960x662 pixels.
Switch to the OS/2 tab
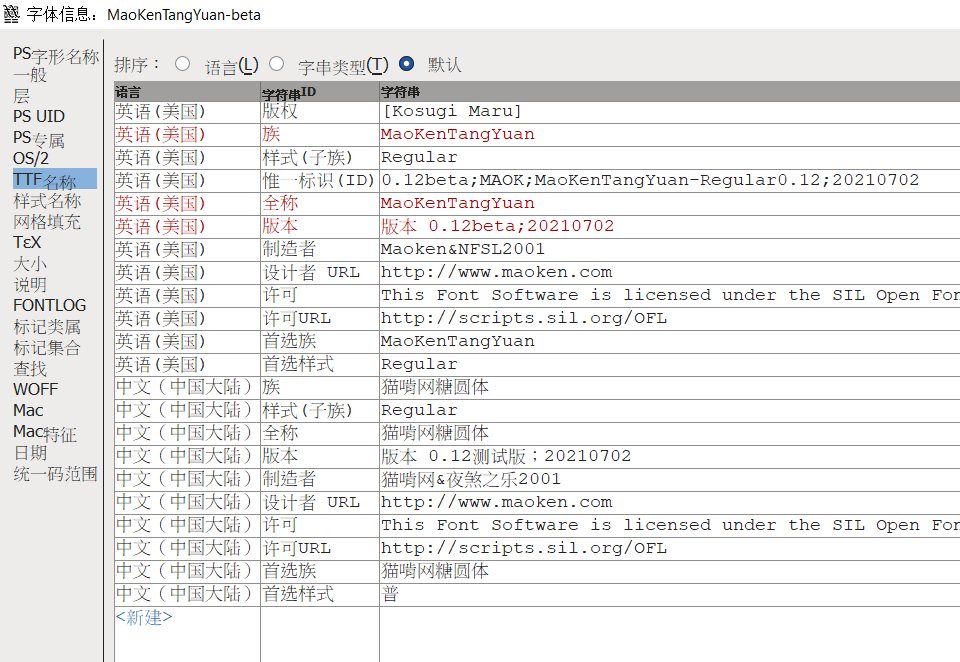pos(31,158)
